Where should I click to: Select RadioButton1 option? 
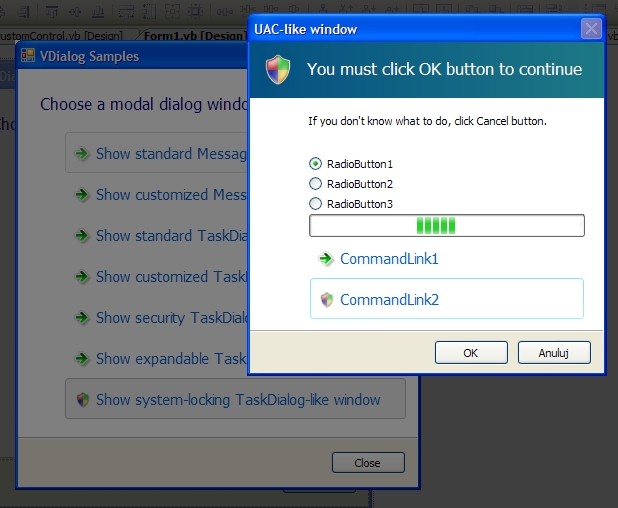351,164
